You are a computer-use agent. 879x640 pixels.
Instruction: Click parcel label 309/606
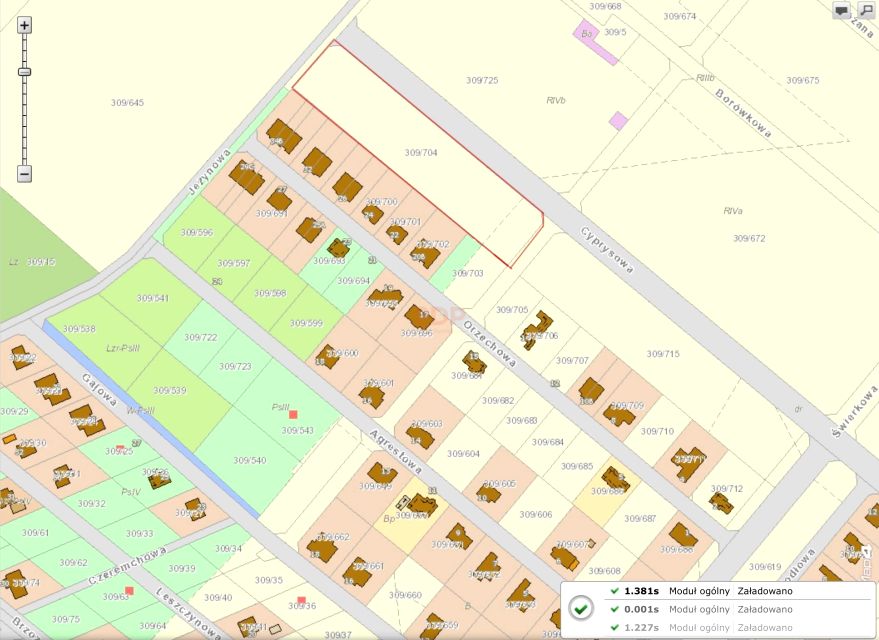point(536,514)
